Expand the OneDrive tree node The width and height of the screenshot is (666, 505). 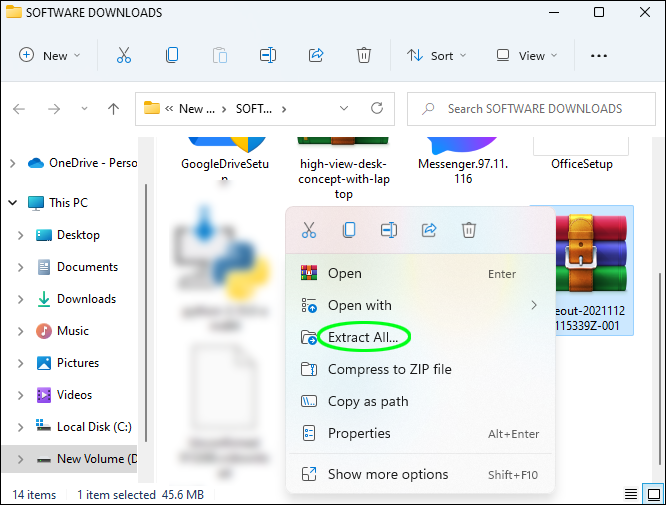click(x=13, y=163)
